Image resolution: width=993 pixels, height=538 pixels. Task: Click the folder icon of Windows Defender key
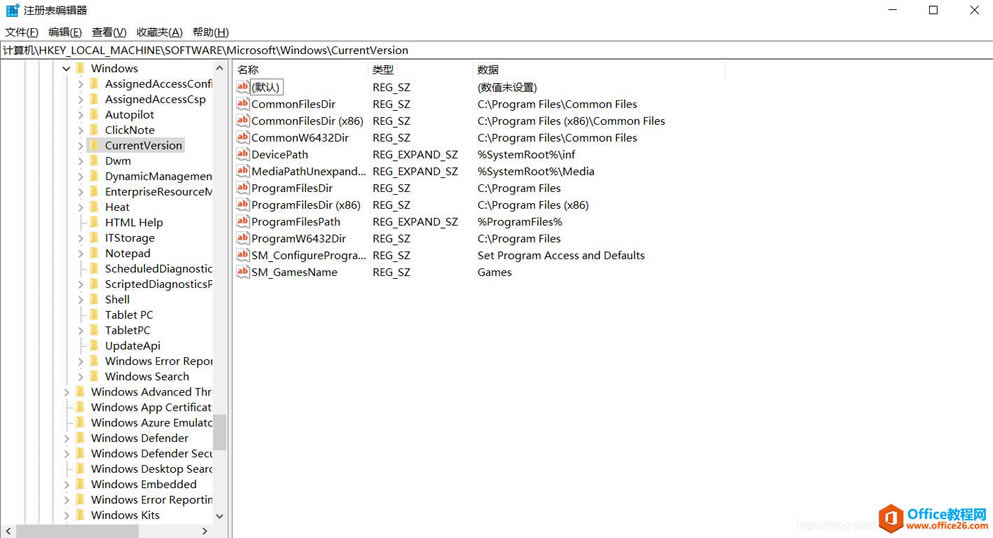[80, 438]
